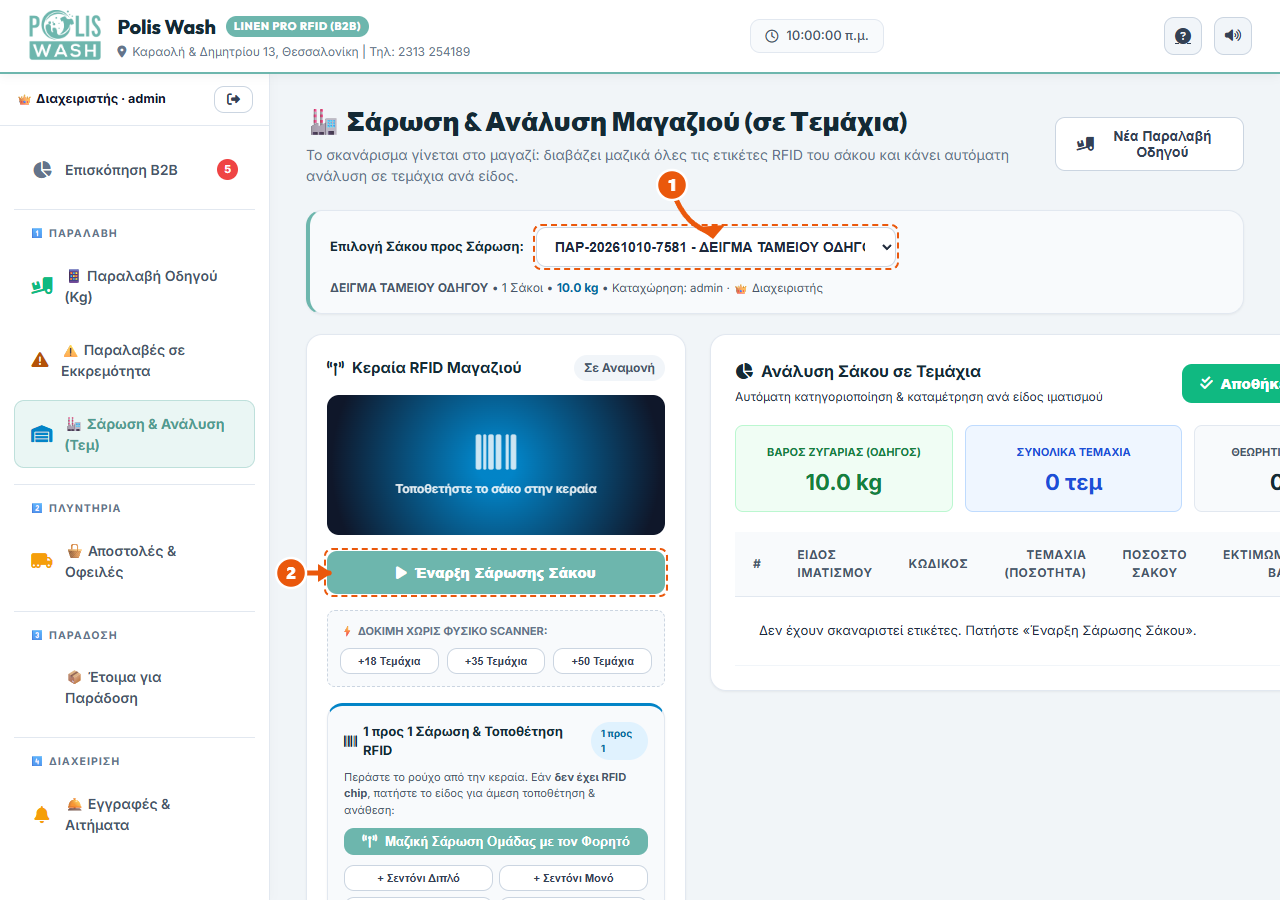Click the antenna icon beside Κεραία RFID Μαγαζιού
Viewport: 1280px width, 900px height.
click(336, 368)
